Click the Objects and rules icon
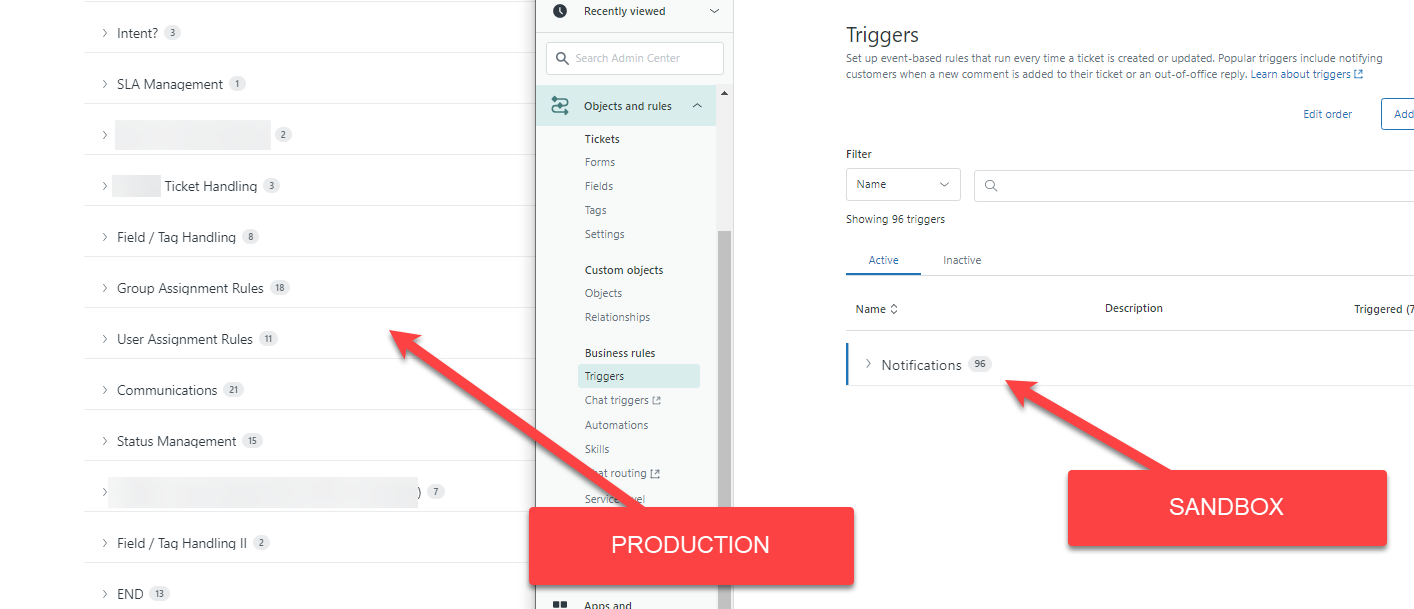Image resolution: width=1414 pixels, height=609 pixels. click(560, 106)
